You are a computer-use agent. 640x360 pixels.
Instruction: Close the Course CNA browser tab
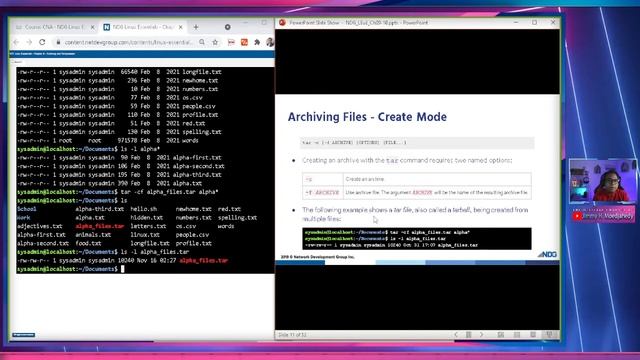[x=93, y=27]
